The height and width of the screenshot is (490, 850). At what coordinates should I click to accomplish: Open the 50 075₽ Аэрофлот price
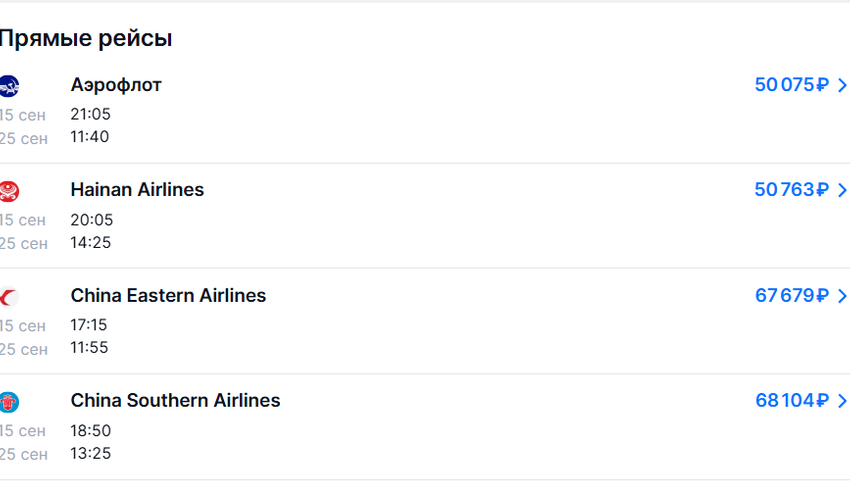791,86
